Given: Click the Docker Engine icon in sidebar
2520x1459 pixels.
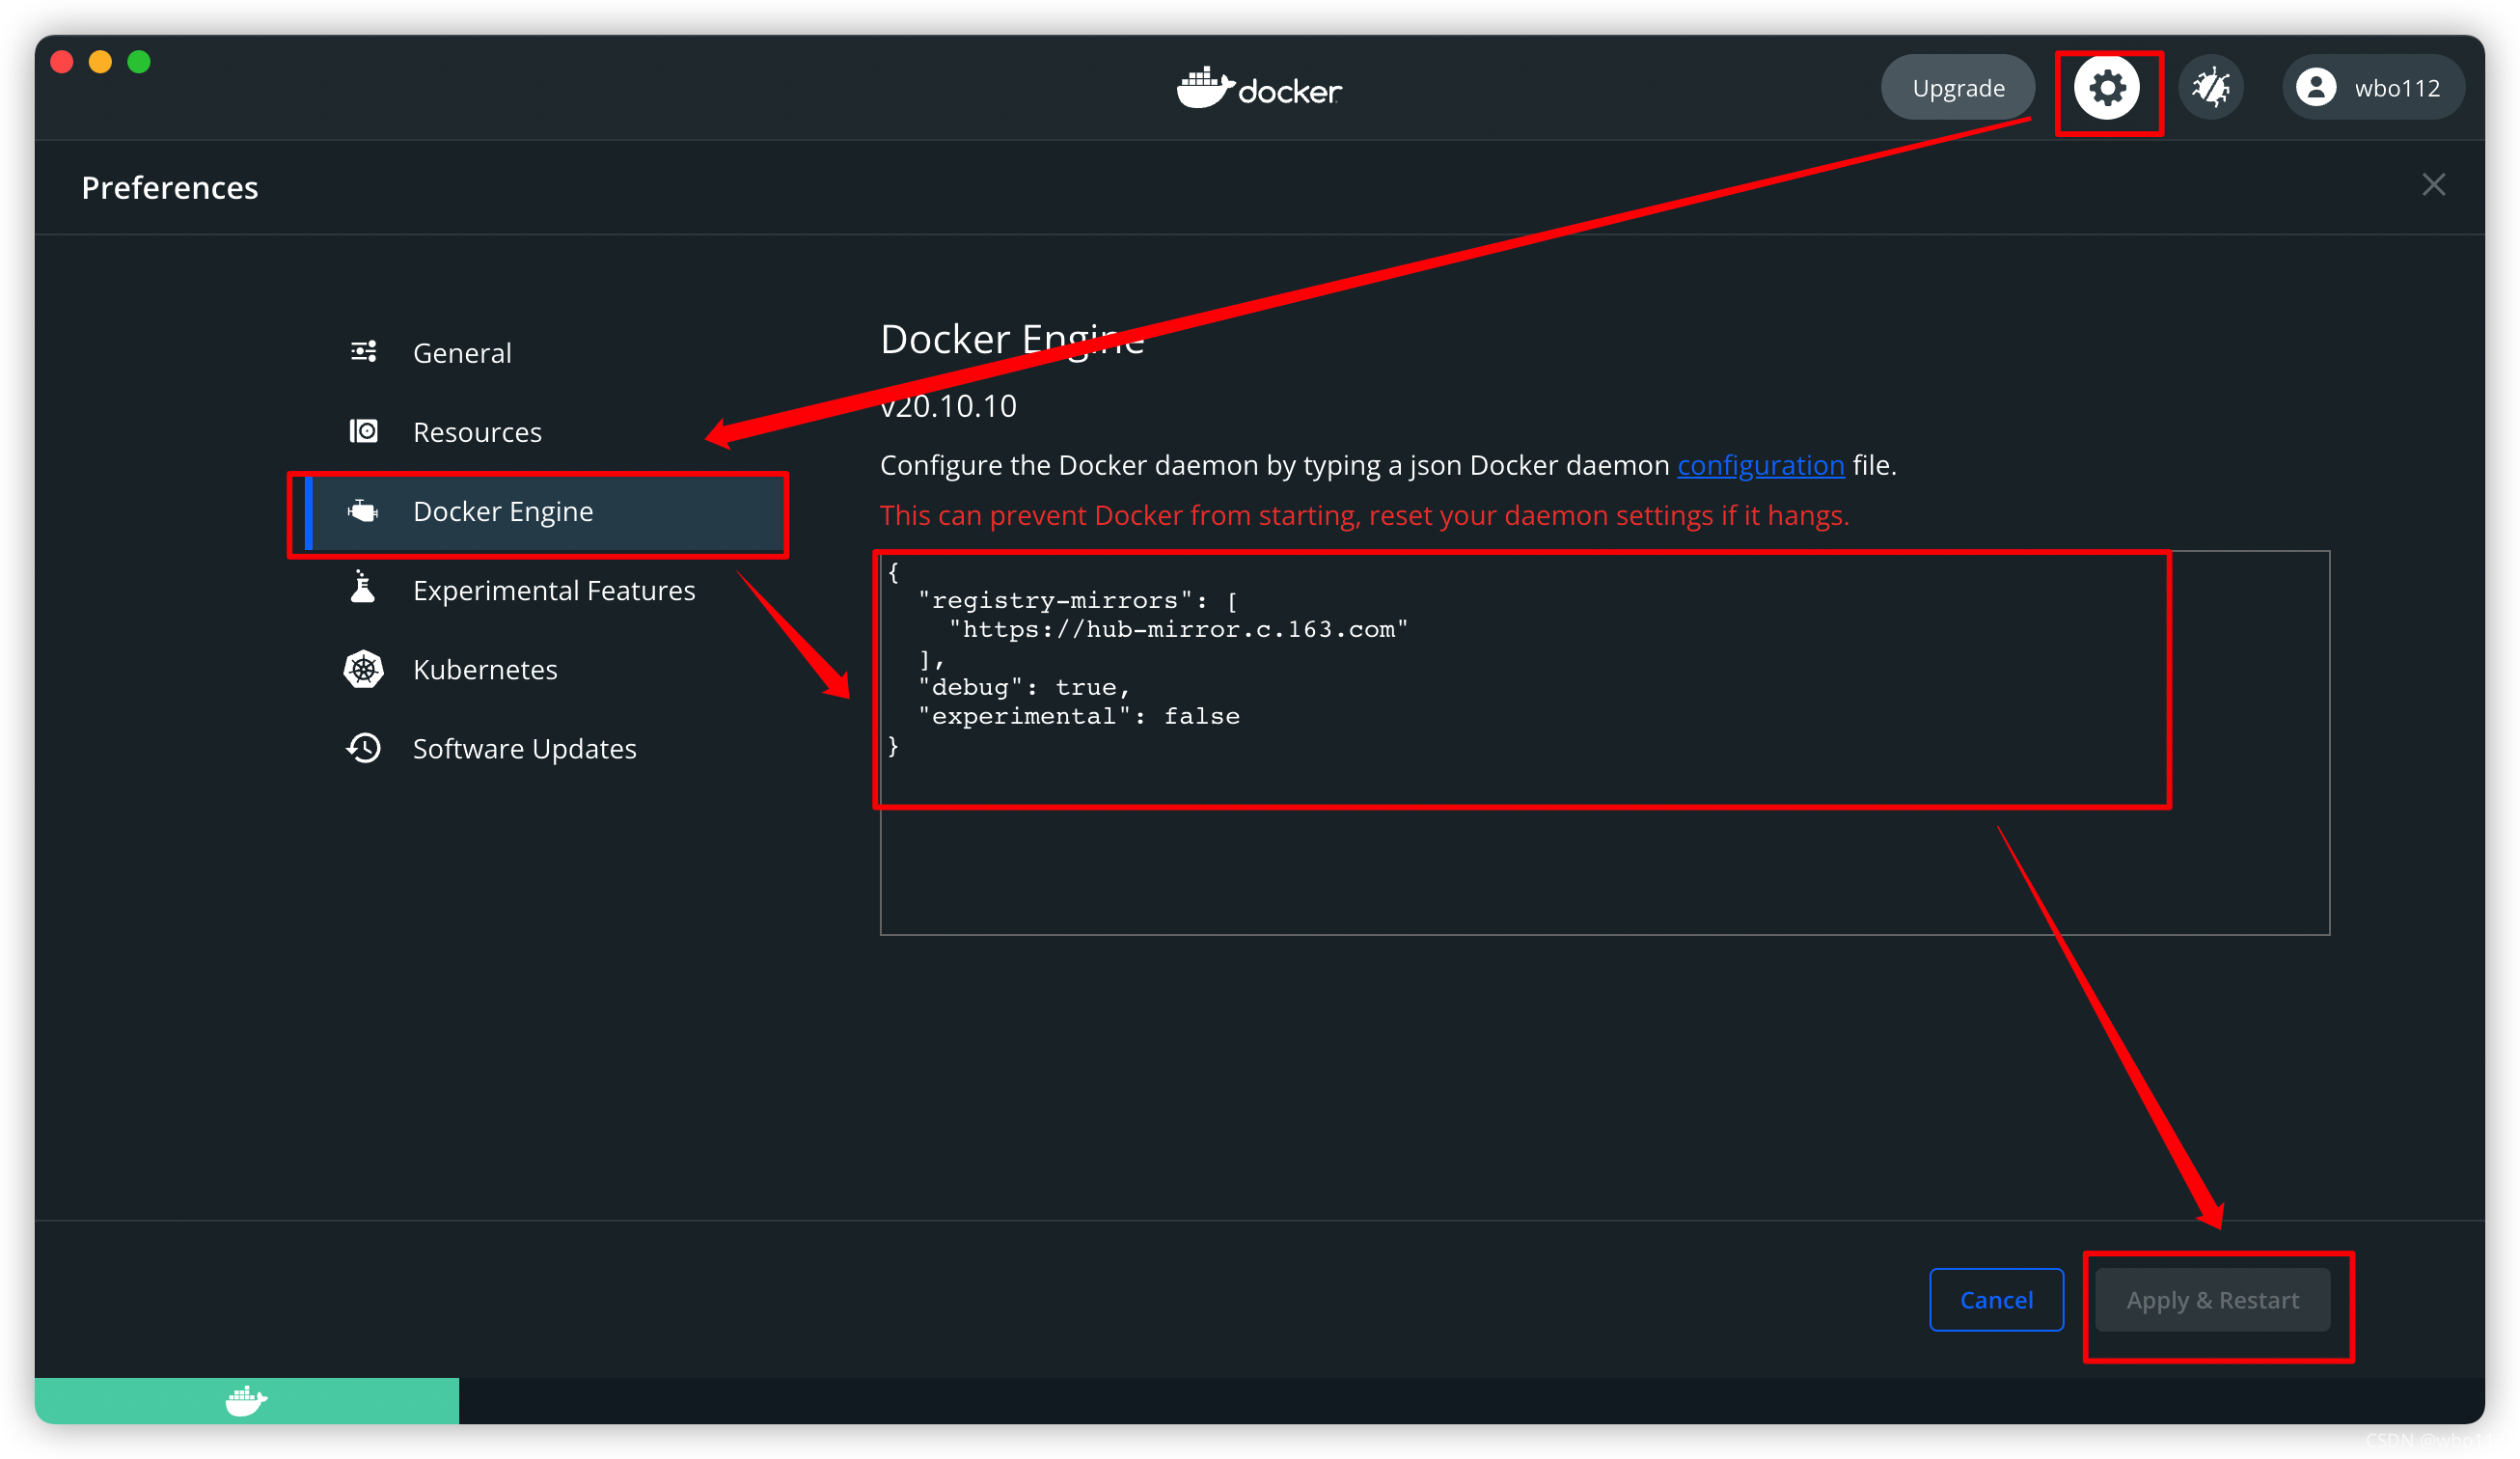Looking at the screenshot, I should tap(363, 511).
